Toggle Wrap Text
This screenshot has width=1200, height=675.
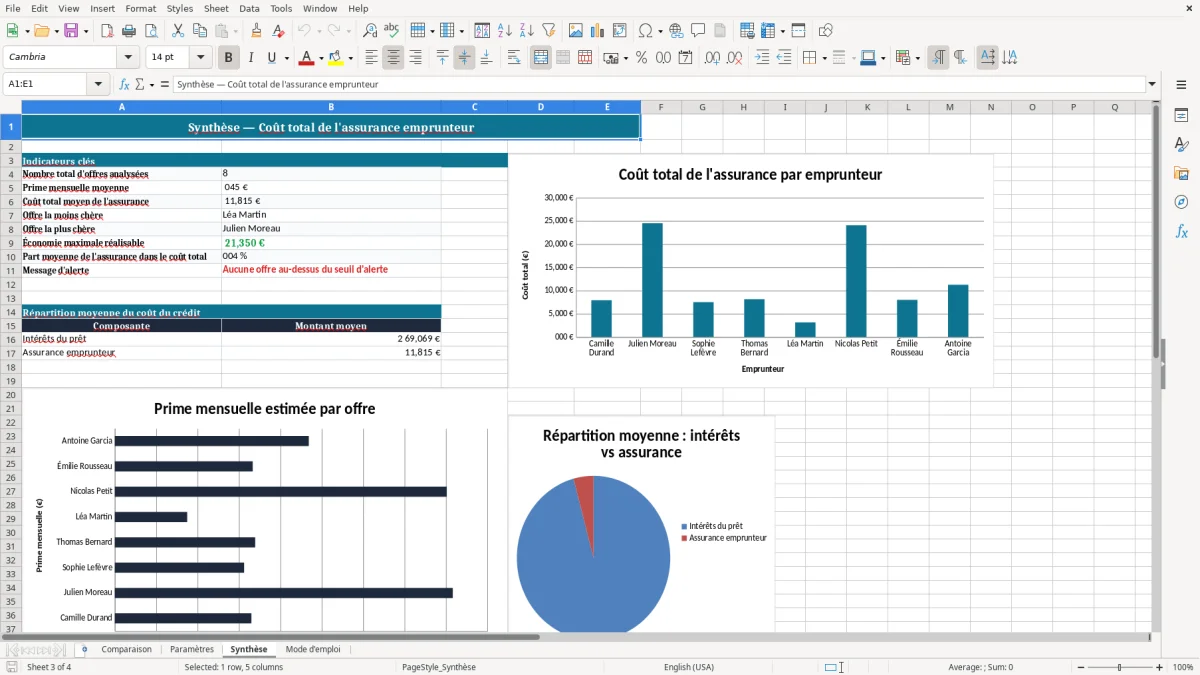pyautogui.click(x=514, y=58)
